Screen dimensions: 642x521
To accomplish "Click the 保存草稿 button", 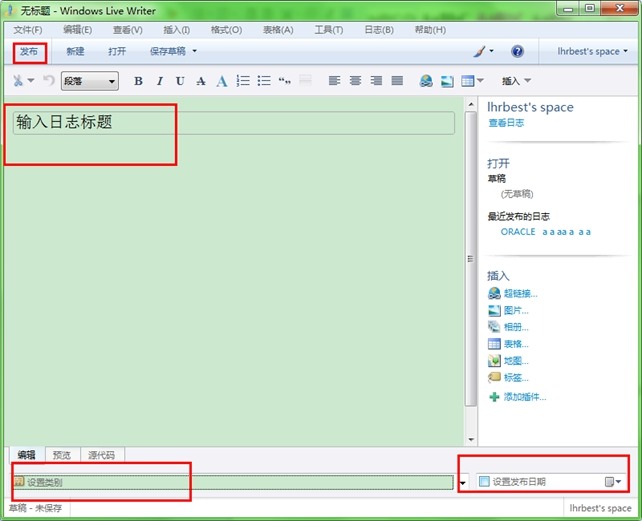I will [x=168, y=51].
